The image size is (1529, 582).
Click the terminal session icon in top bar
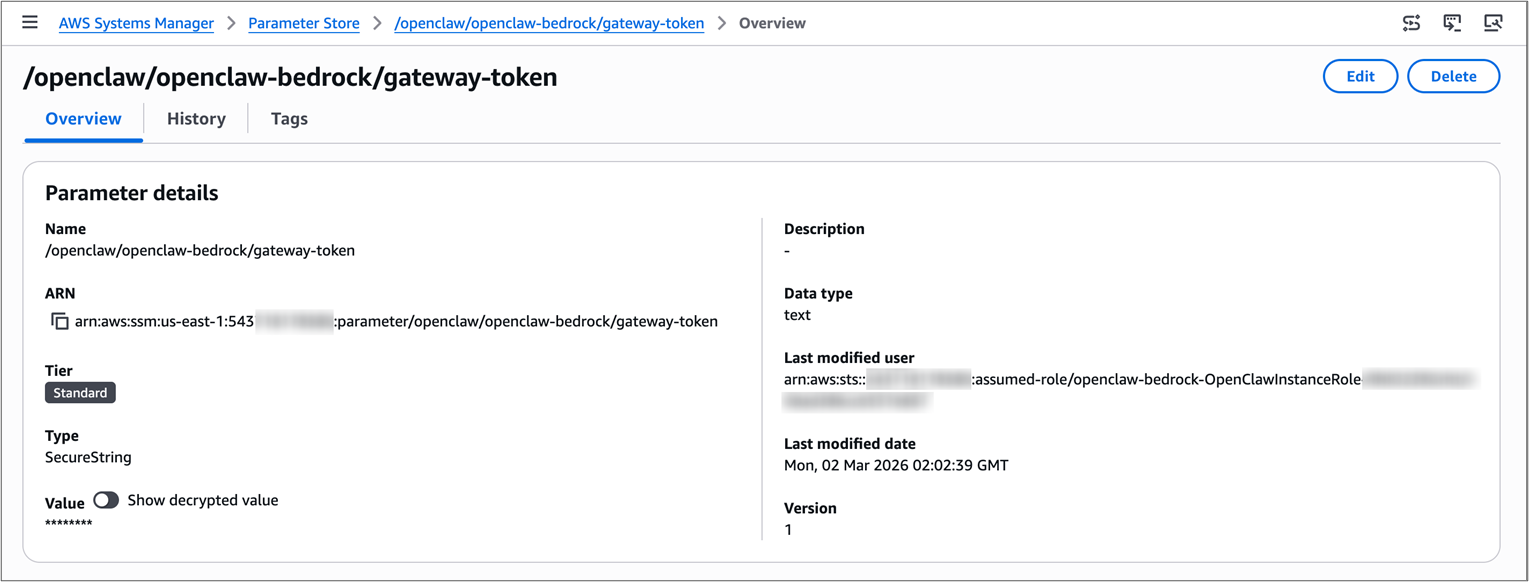tap(1452, 23)
